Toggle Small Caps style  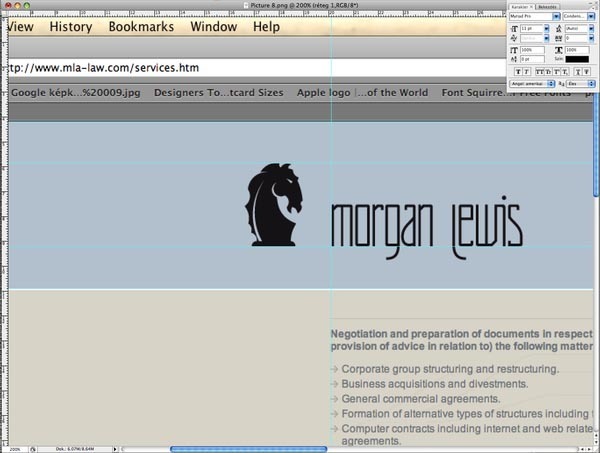(548, 72)
